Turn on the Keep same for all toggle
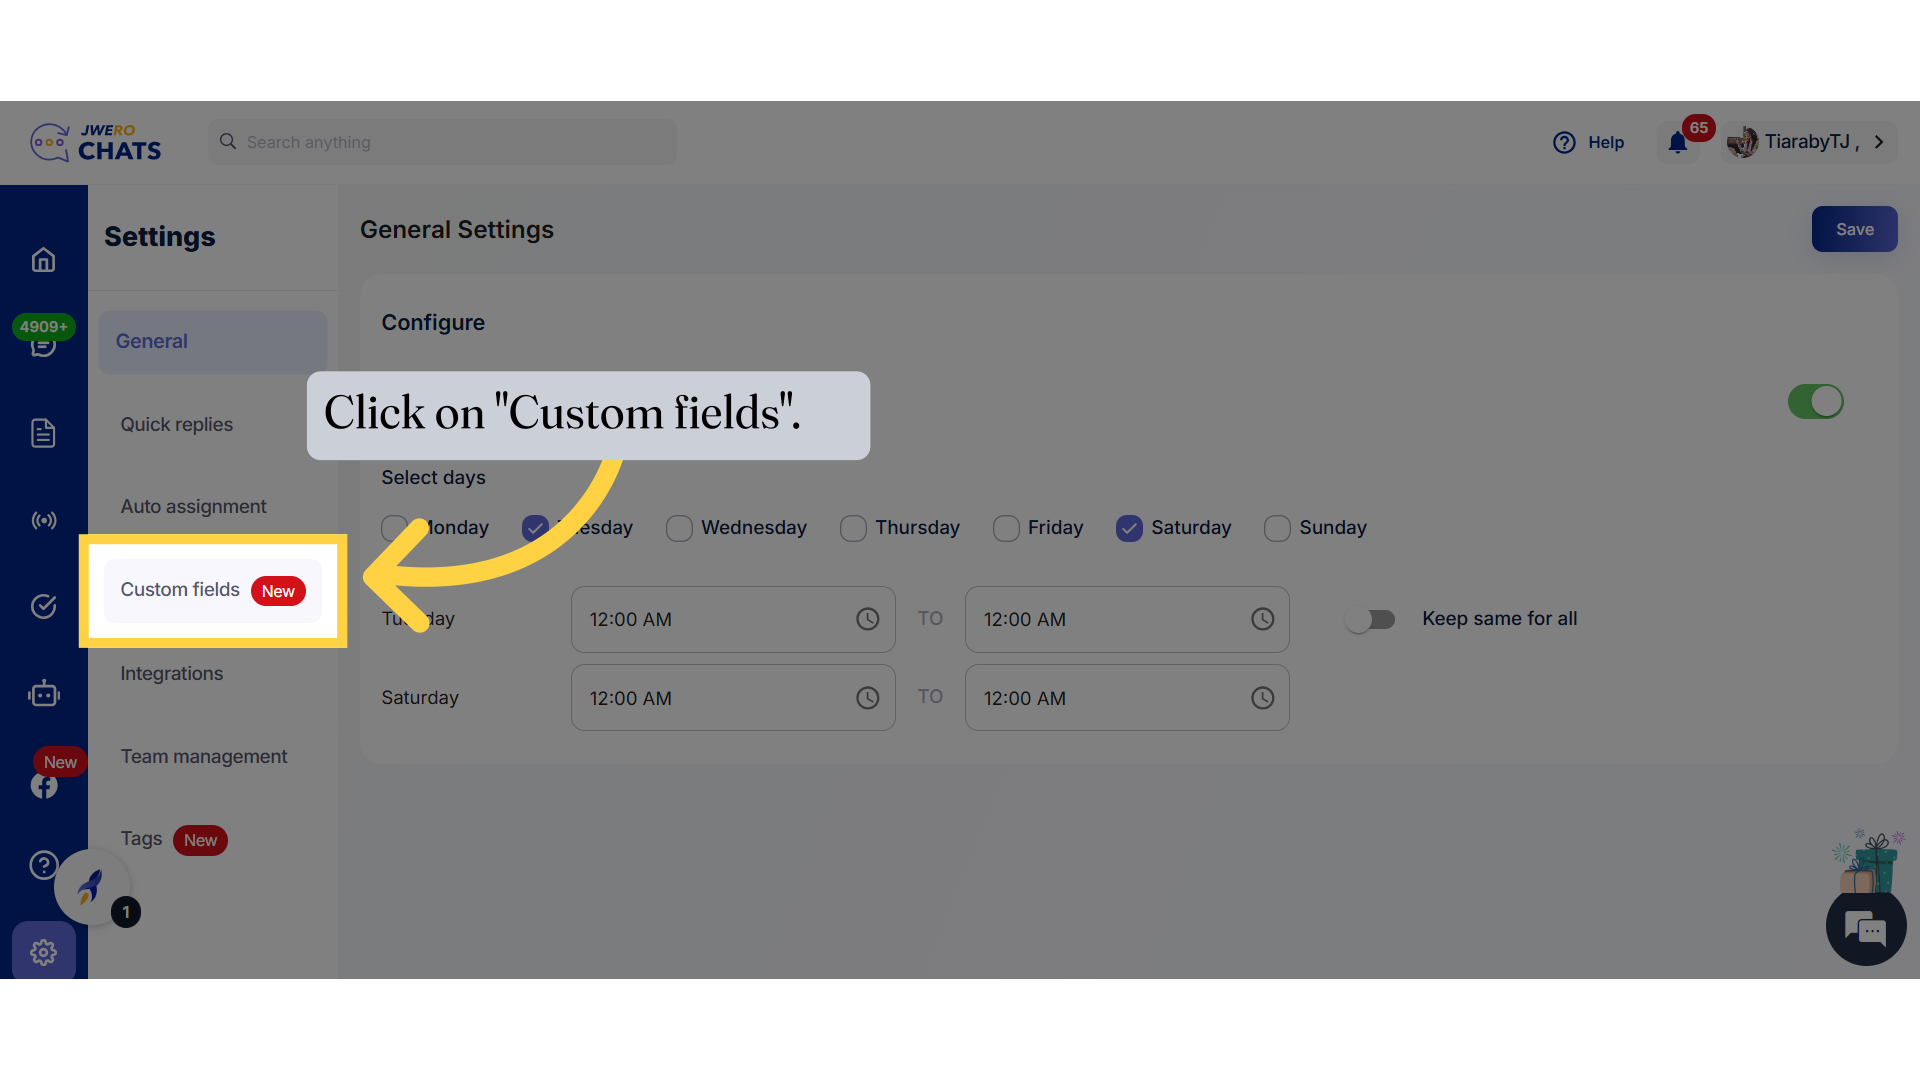The height and width of the screenshot is (1080, 1920). point(1371,619)
